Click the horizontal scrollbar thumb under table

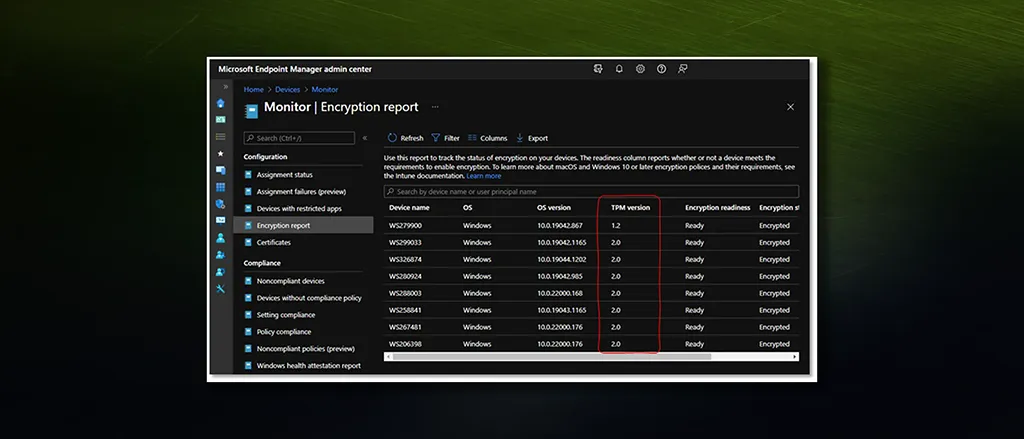552,357
